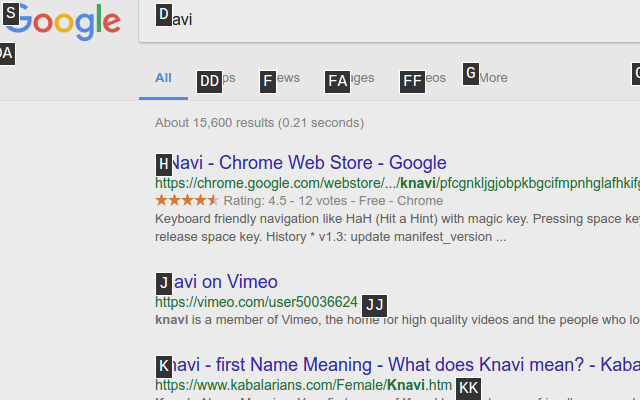Open Knavi - Chrome Web Store result
Screen dimensions: 640x400
pyautogui.click(x=301, y=162)
